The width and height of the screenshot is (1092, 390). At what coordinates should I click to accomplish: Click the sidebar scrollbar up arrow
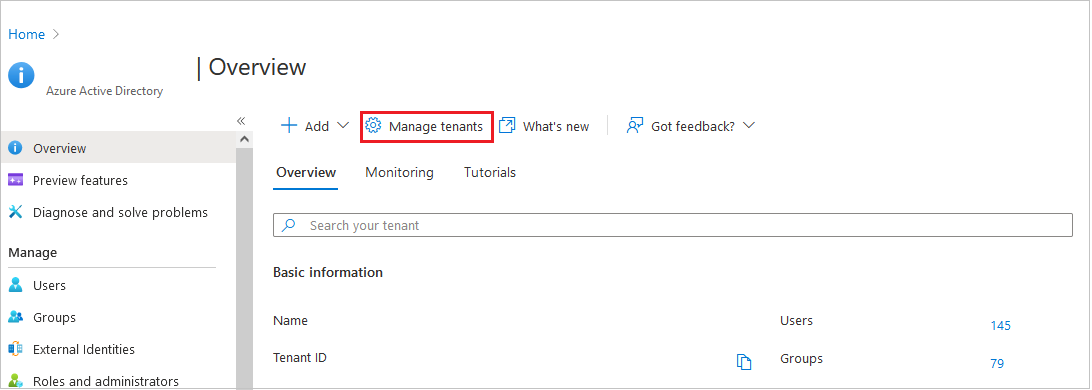[244, 139]
